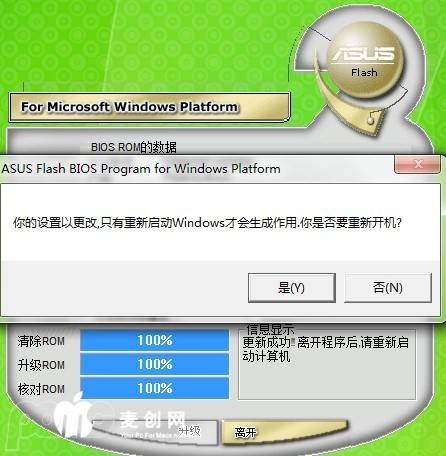The height and width of the screenshot is (456, 446).
Task: Click the BIOS ROM的数据 label
Action: click(134, 147)
